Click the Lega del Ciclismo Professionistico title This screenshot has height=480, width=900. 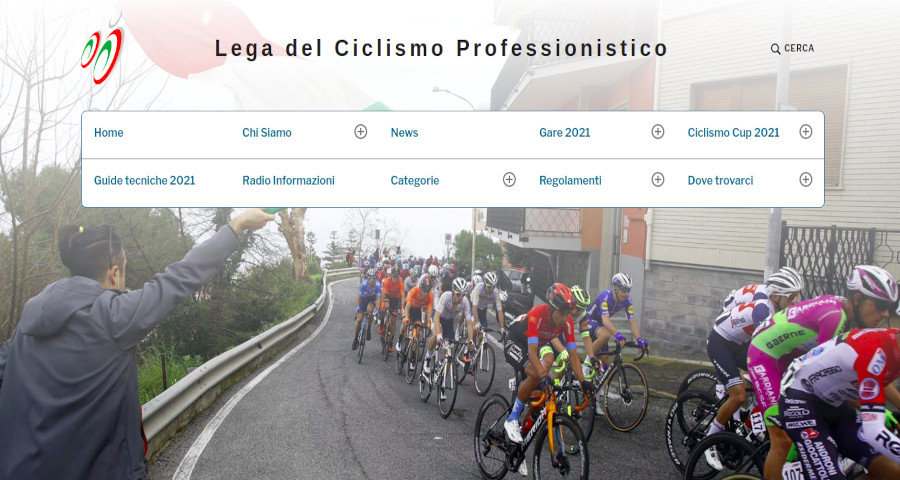[x=441, y=49]
